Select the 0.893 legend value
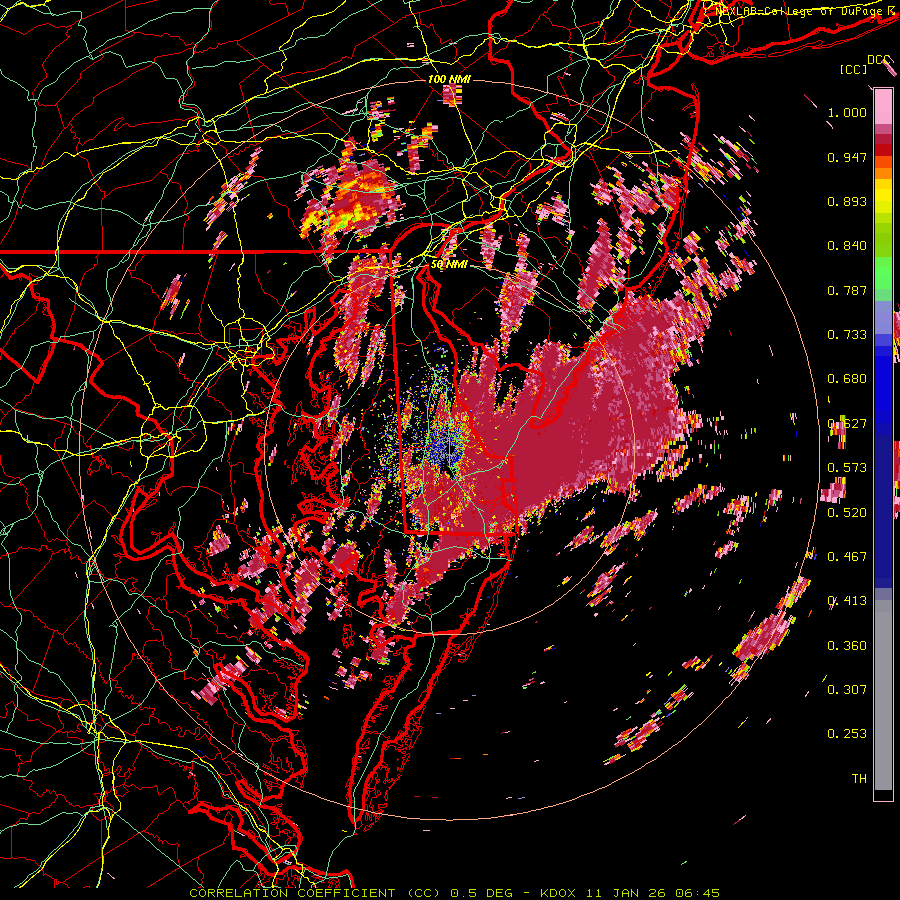900x900 pixels. (x=847, y=201)
